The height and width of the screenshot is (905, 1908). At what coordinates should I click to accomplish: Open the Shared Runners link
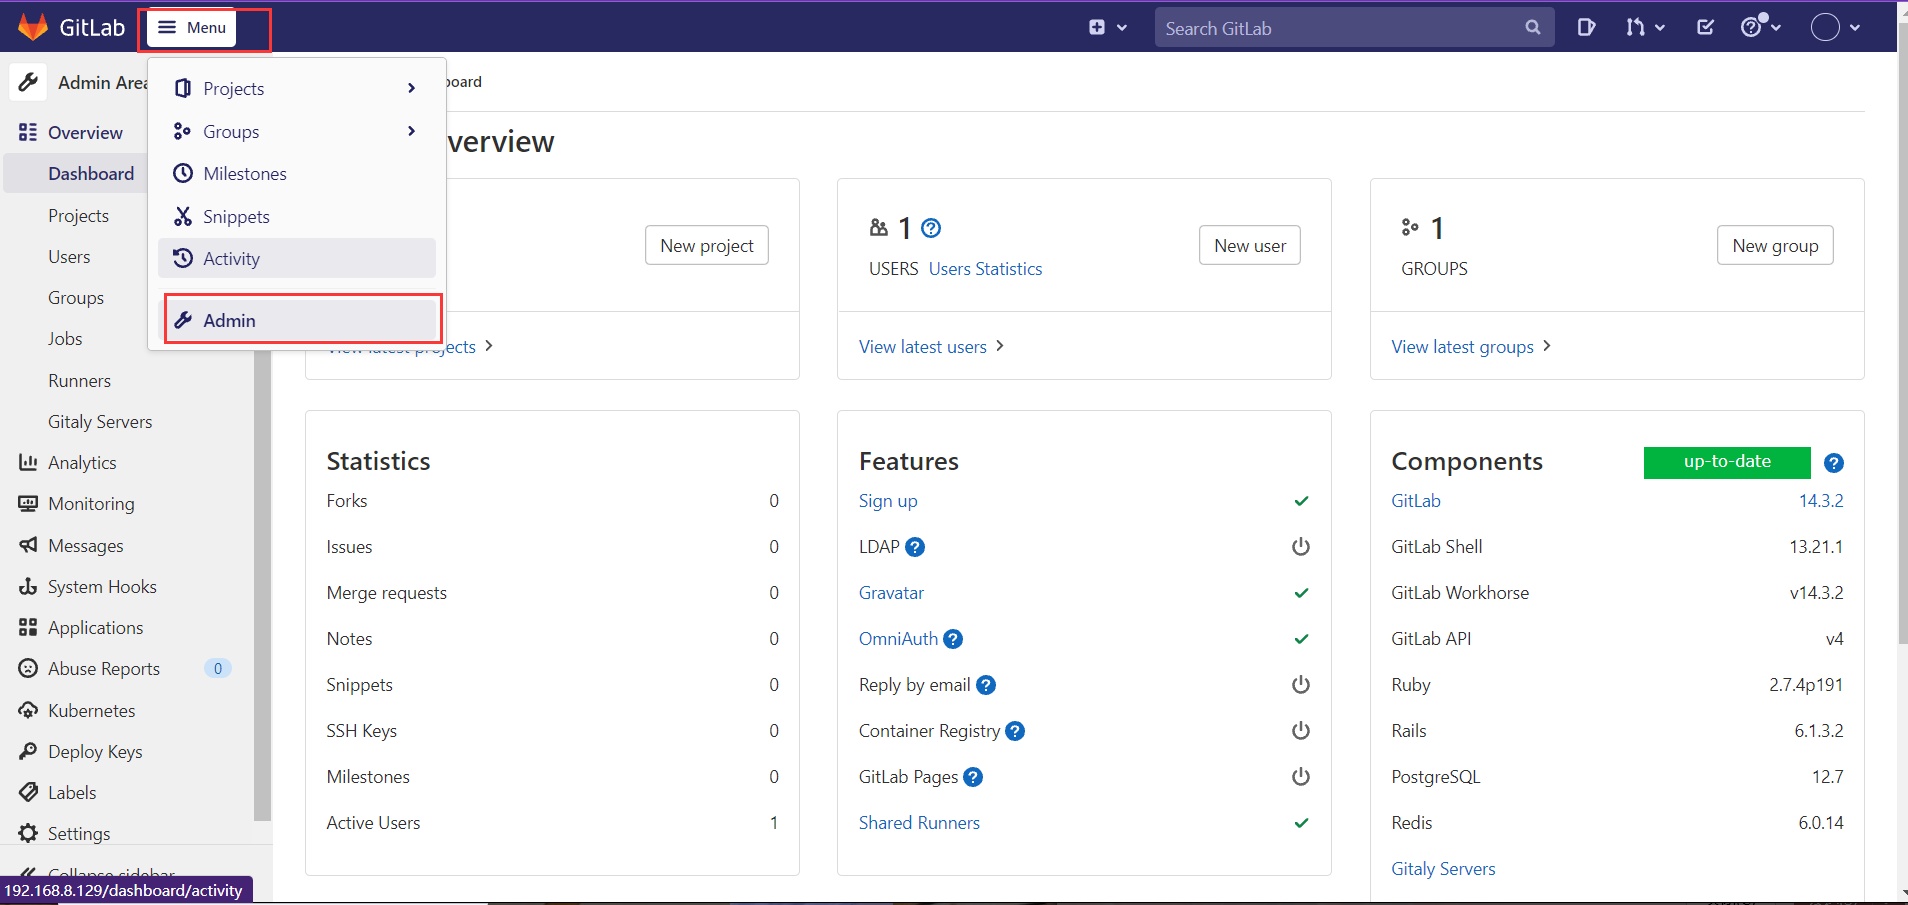(919, 823)
